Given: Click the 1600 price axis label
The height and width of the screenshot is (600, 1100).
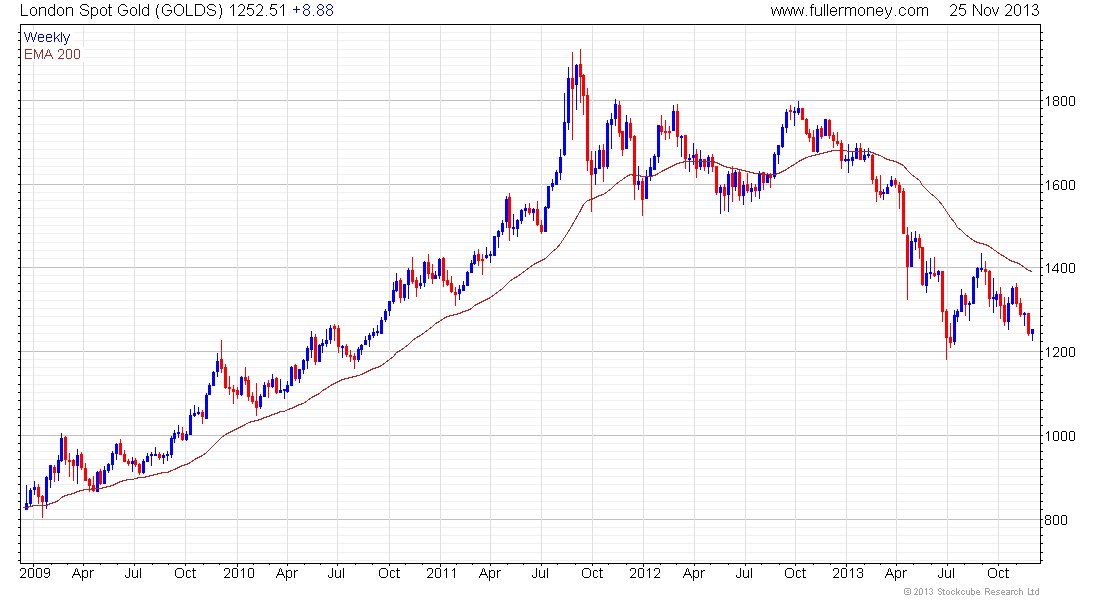Looking at the screenshot, I should pyautogui.click(x=1060, y=185).
